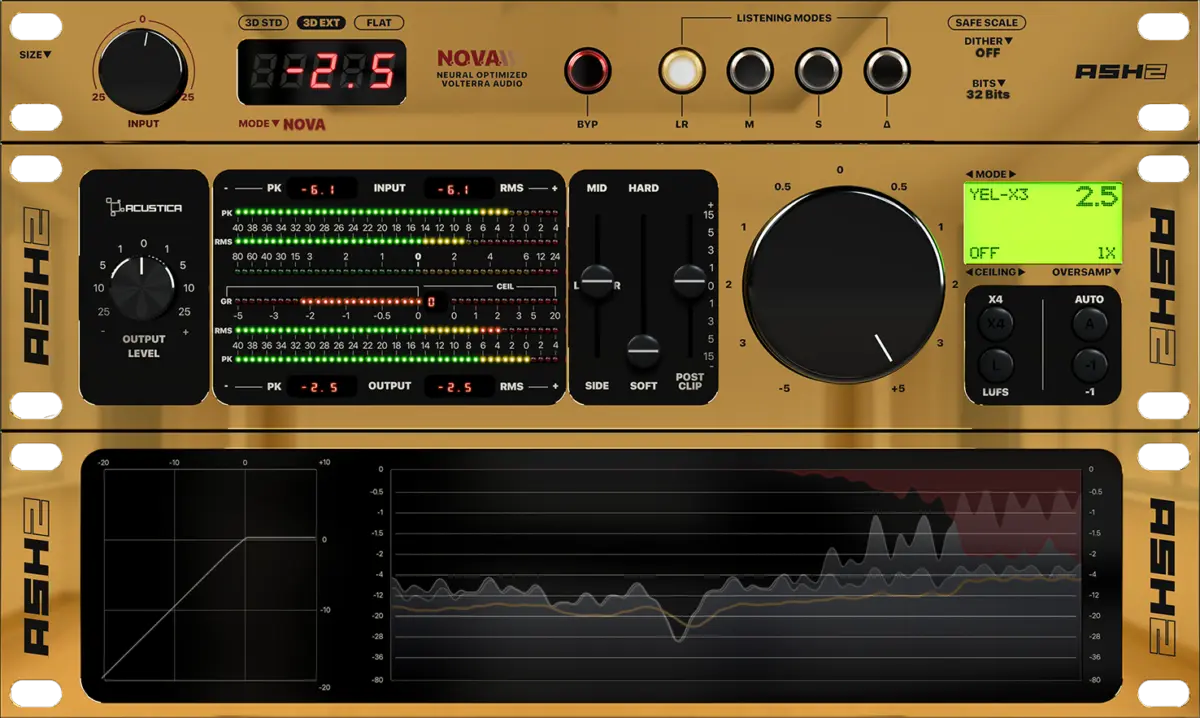This screenshot has height=718, width=1200.
Task: Toggle the -1 round button
Action: pyautogui.click(x=1089, y=365)
